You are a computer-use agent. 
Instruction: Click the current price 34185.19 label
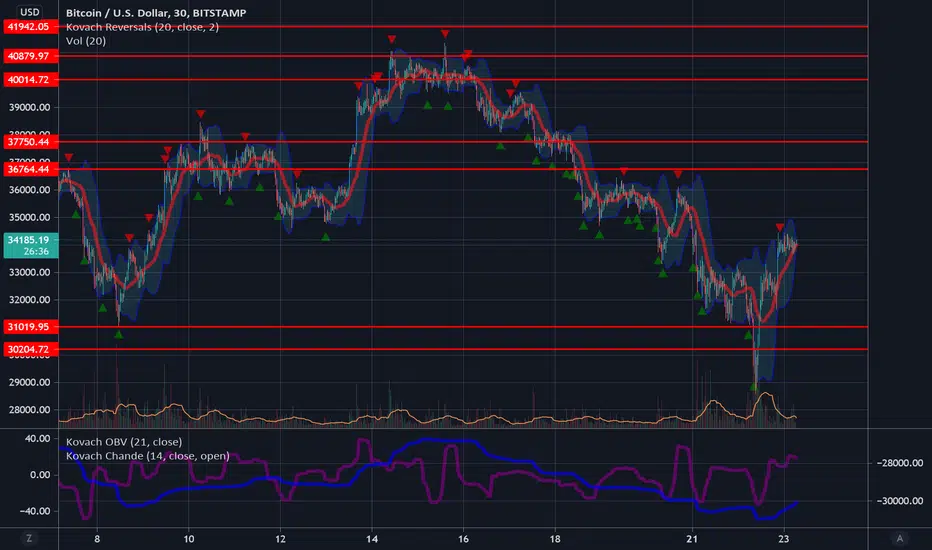(29, 240)
